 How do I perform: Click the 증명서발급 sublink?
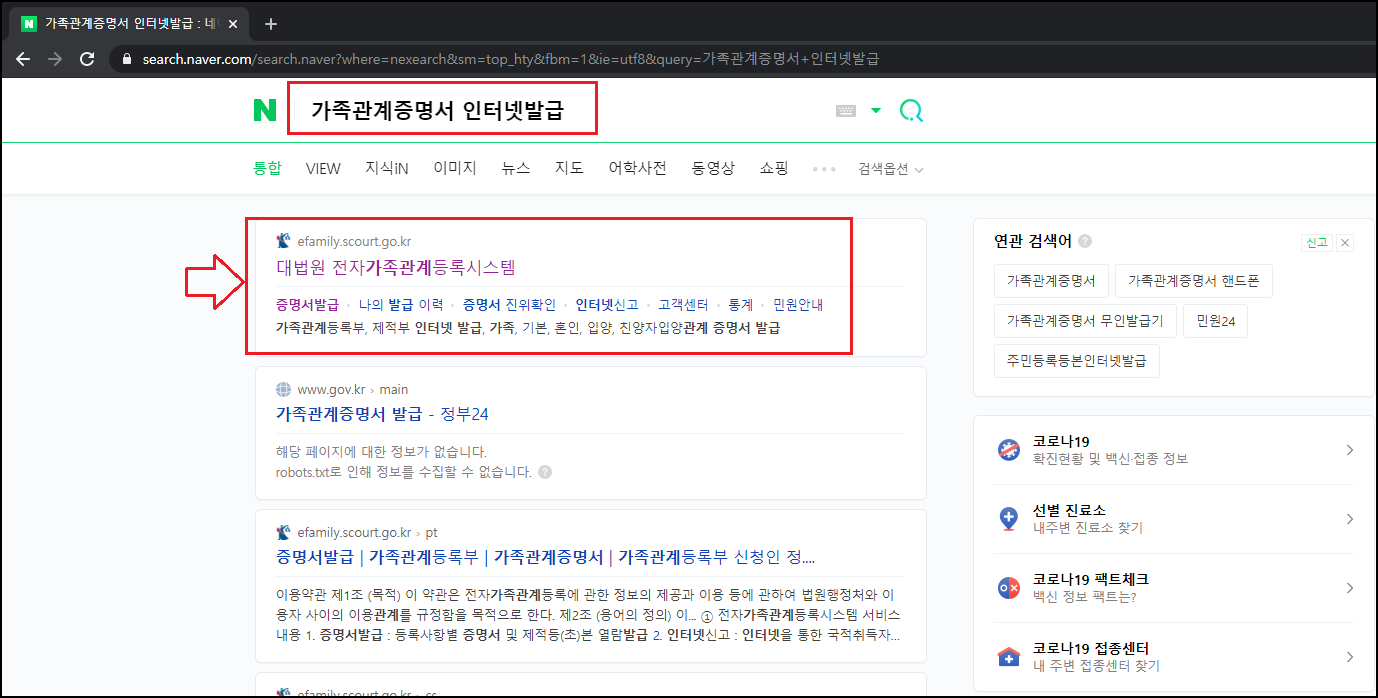coord(307,305)
